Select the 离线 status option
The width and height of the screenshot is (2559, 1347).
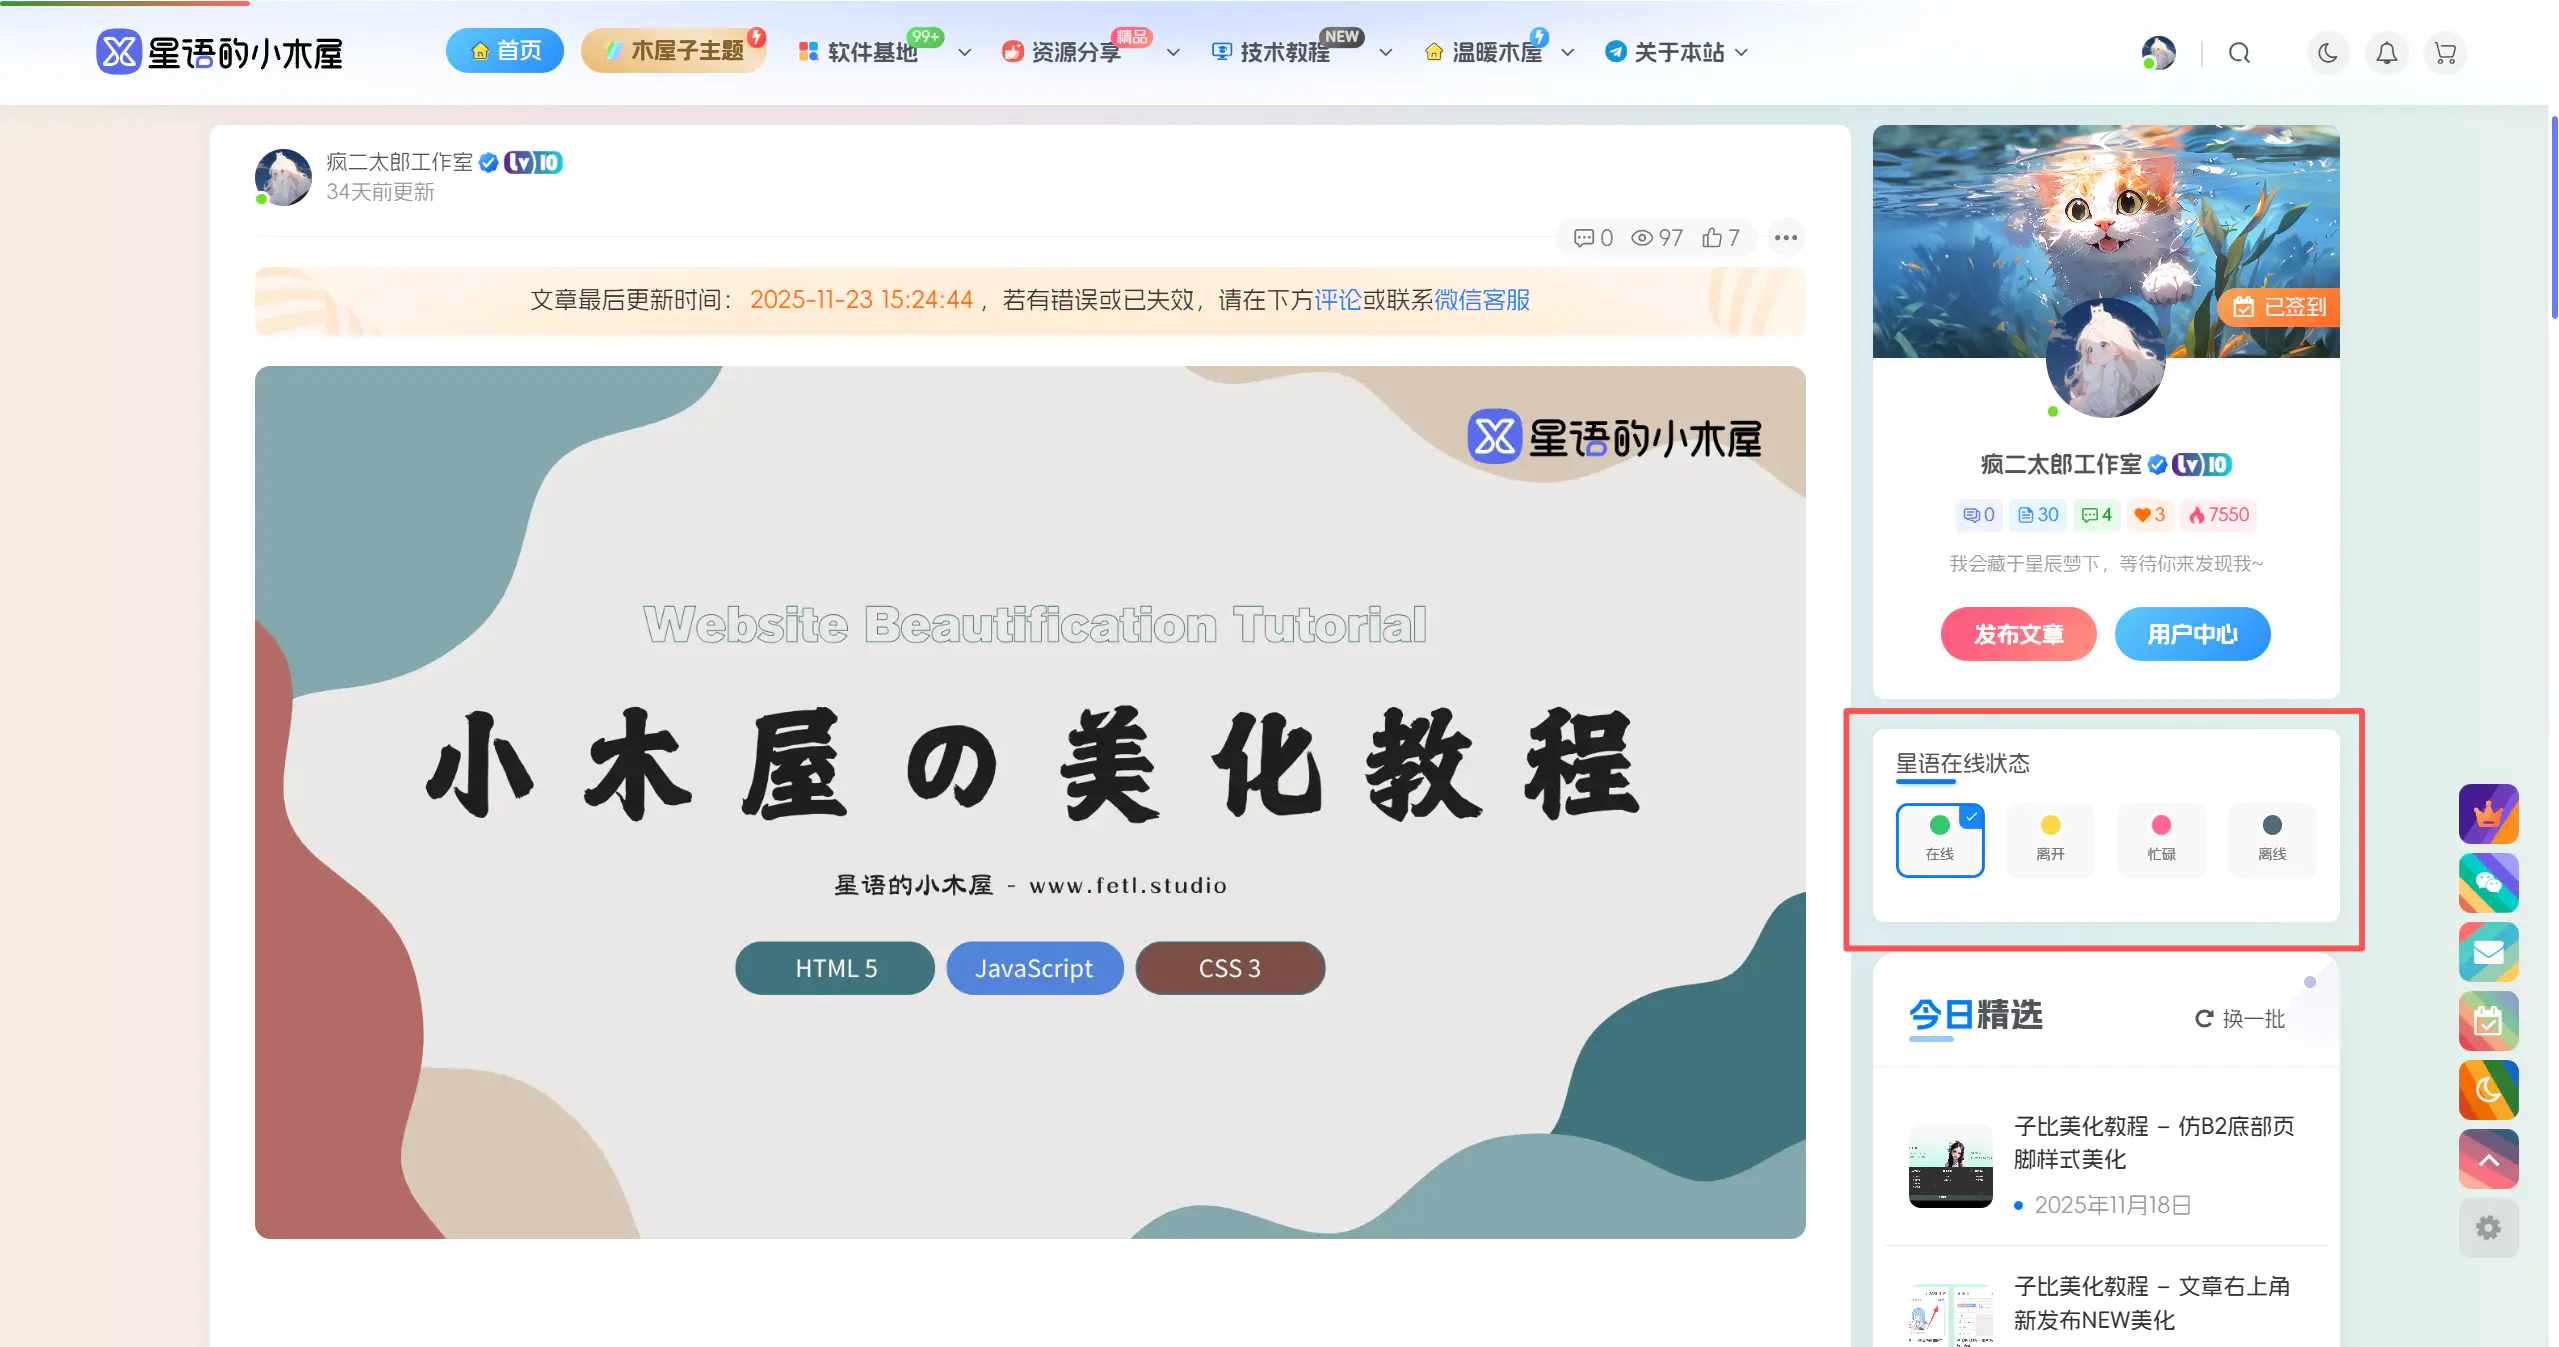click(2272, 839)
